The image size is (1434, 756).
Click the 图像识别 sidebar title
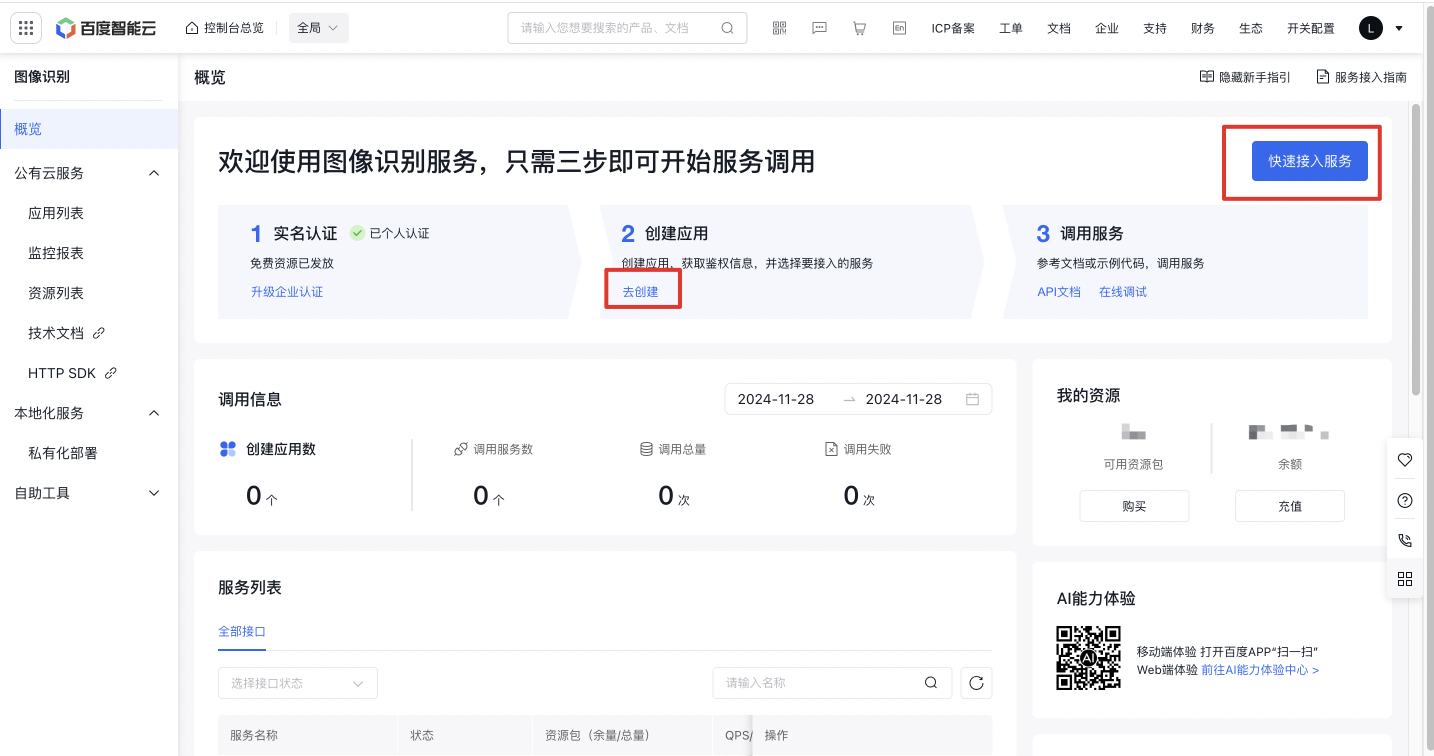pos(42,77)
